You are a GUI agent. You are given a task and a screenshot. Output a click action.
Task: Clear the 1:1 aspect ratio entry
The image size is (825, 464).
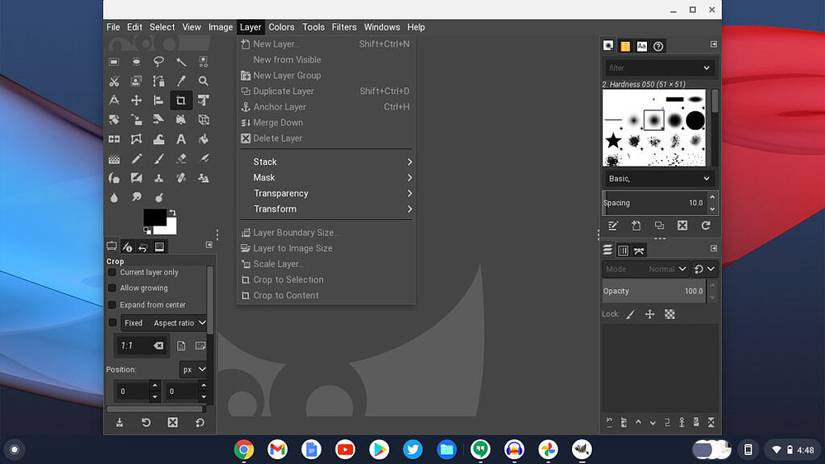[158, 346]
